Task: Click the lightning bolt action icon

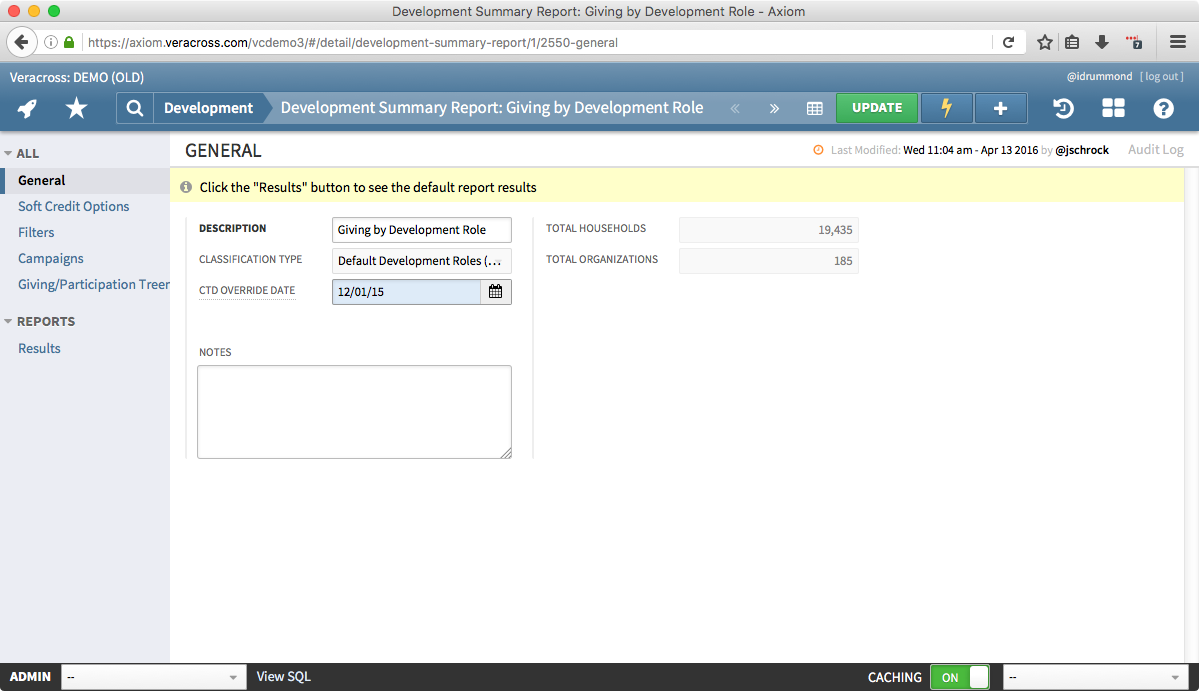Action: 946,108
